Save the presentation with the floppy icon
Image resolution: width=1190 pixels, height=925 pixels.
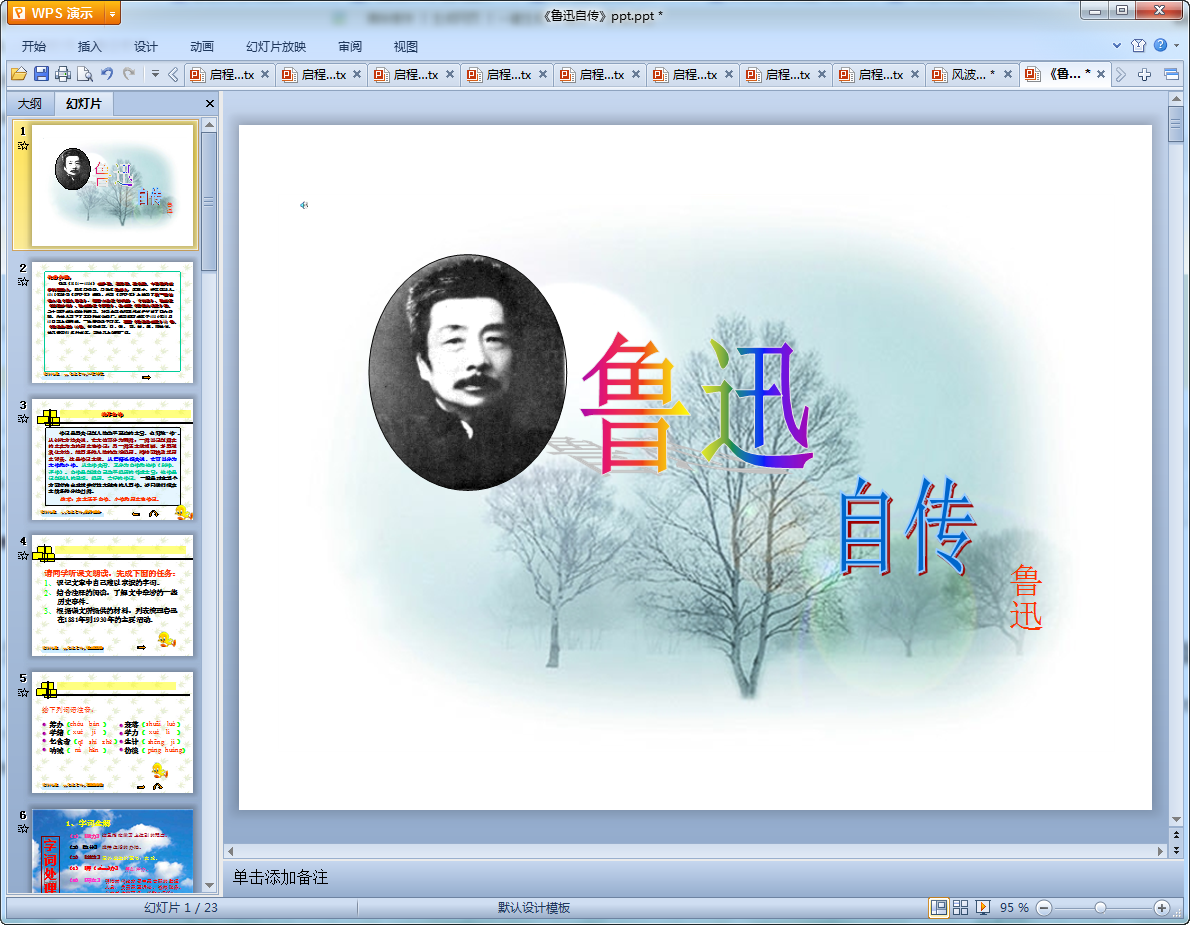[42, 74]
